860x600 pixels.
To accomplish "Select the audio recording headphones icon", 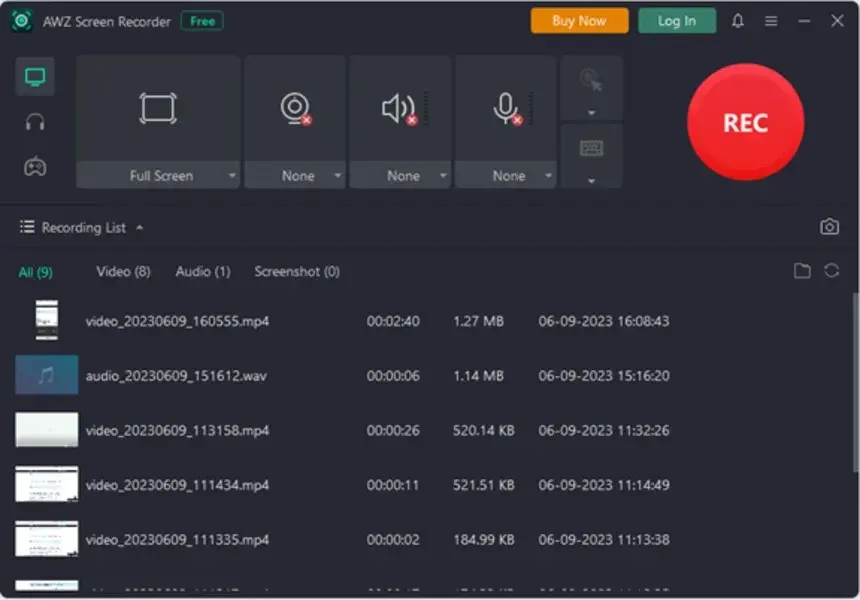I will (35, 122).
